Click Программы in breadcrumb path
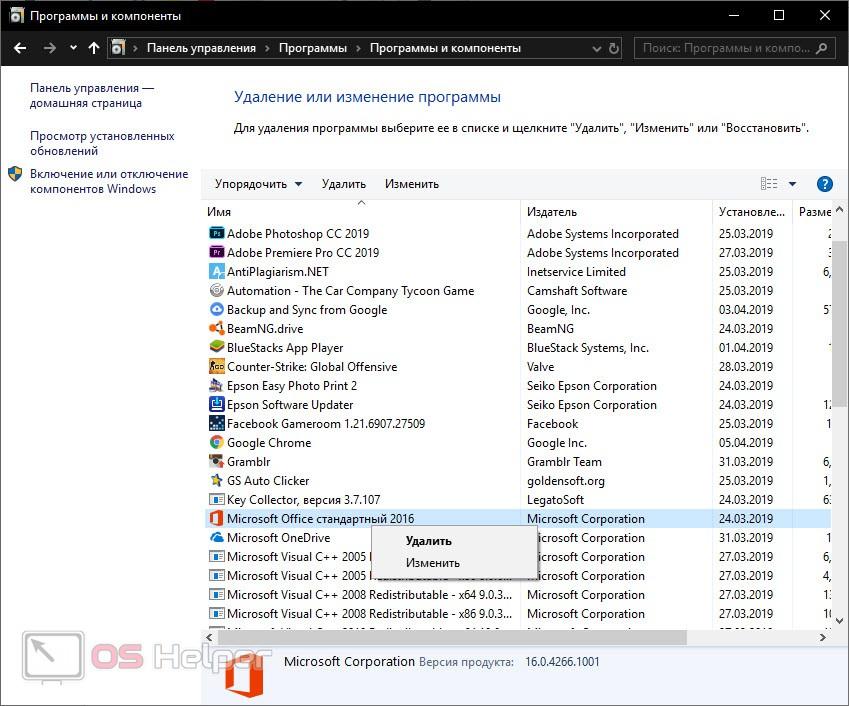 (312, 48)
